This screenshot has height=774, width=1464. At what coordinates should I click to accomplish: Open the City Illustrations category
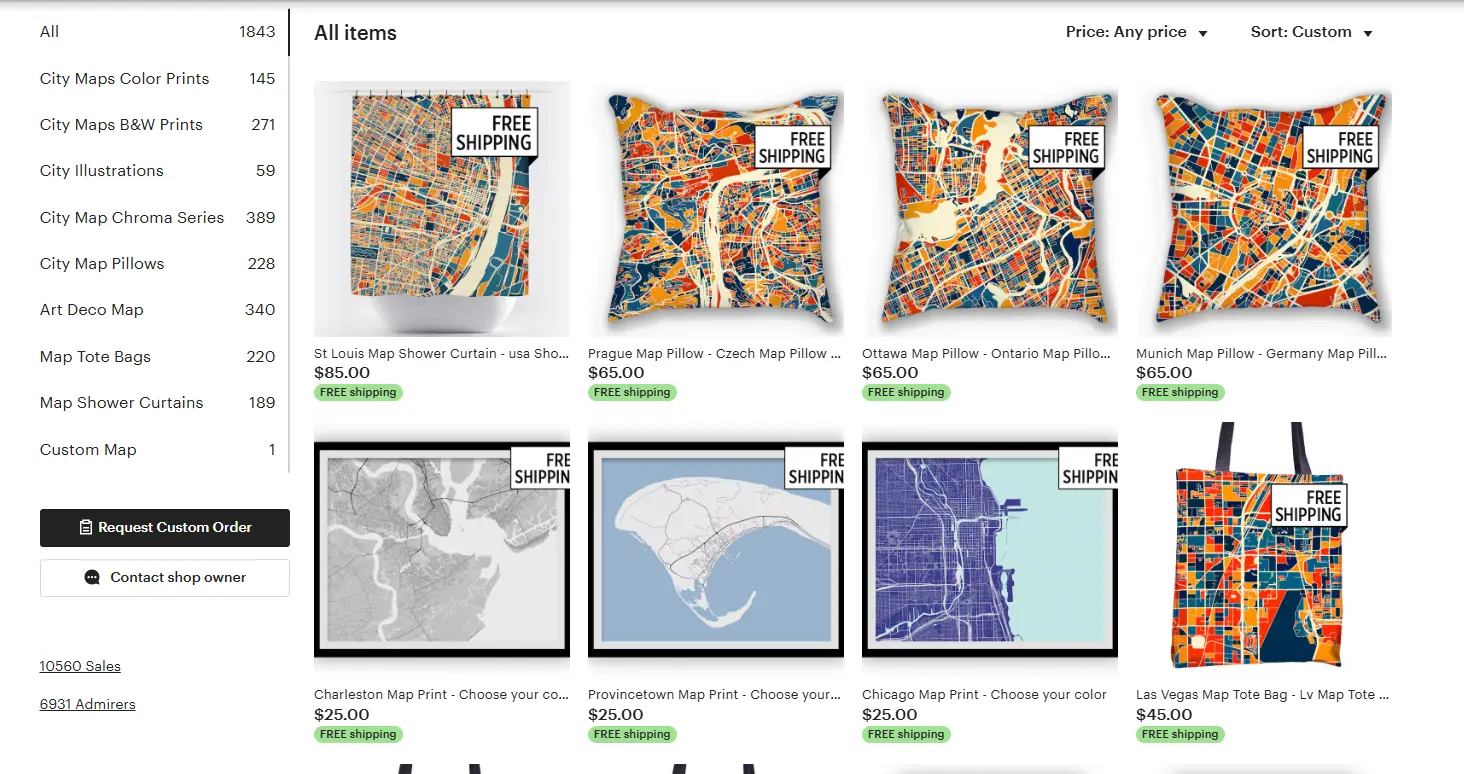(x=101, y=170)
